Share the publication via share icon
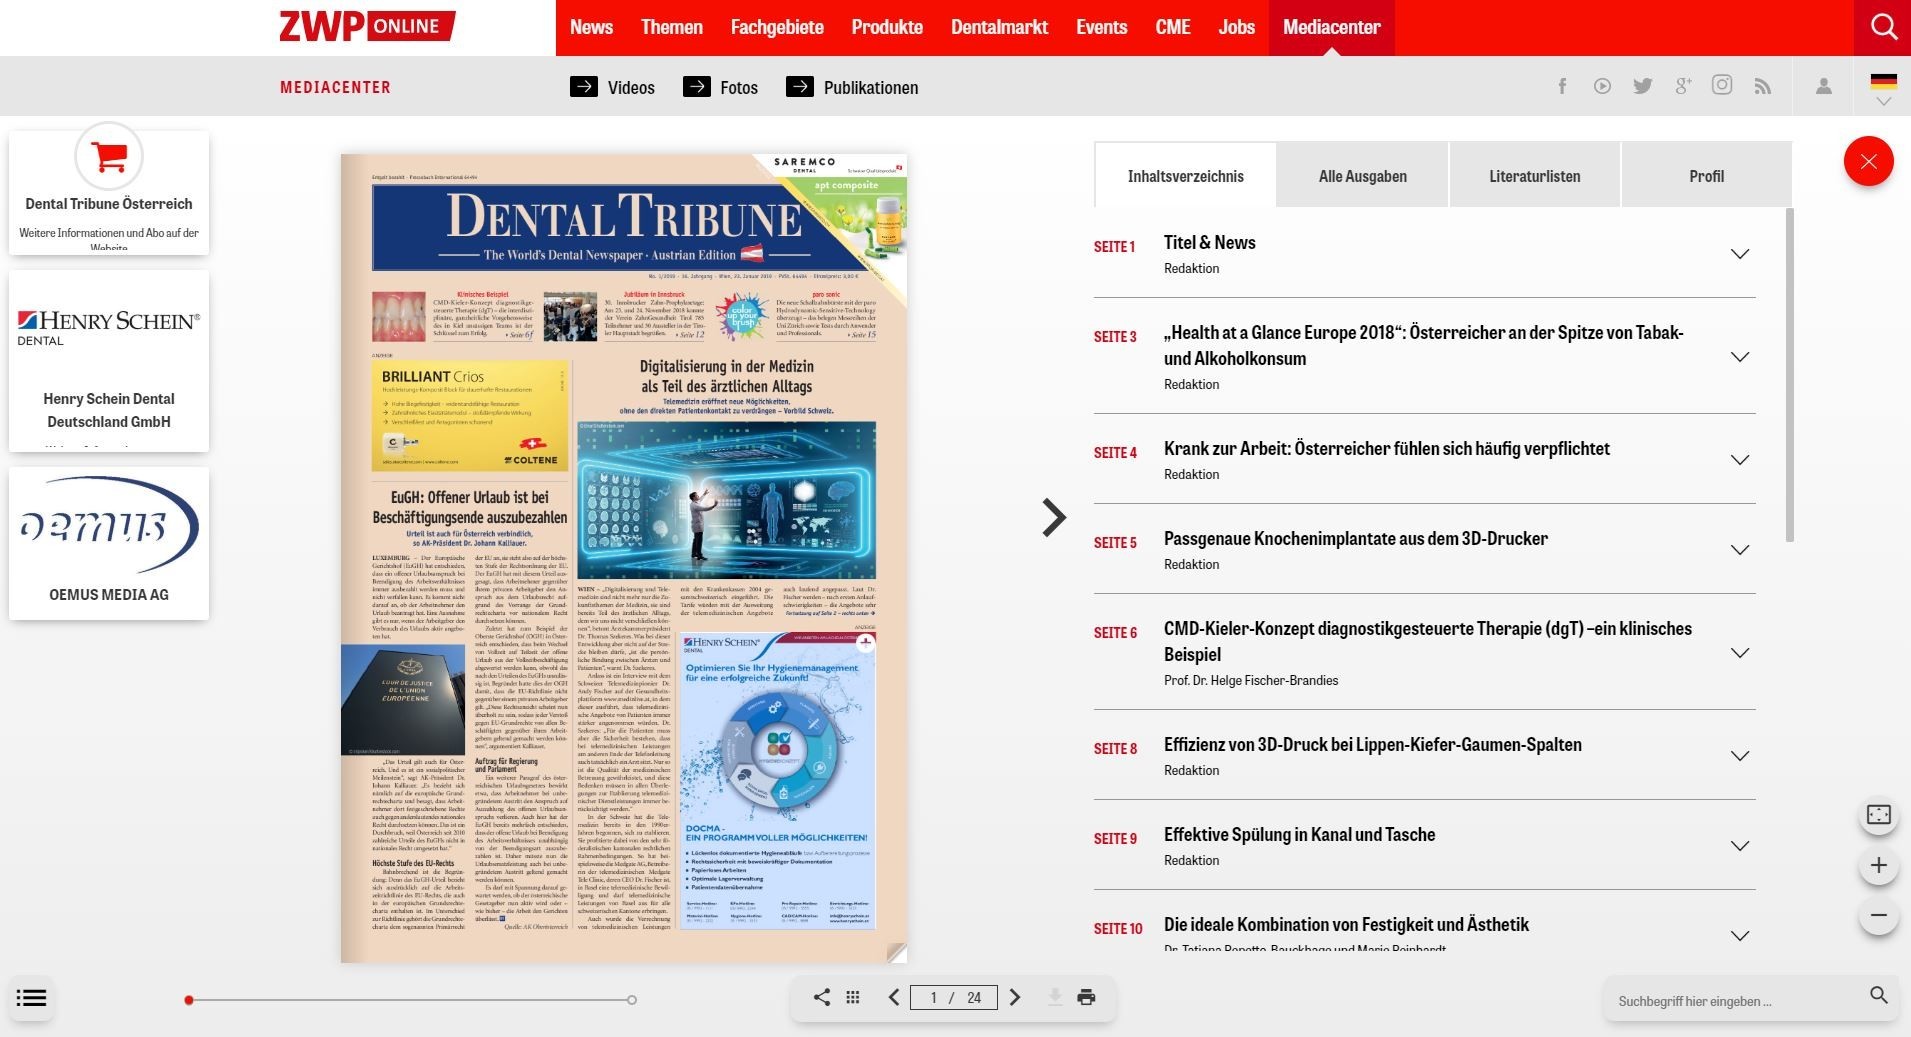Image resolution: width=1911 pixels, height=1037 pixels. [821, 997]
